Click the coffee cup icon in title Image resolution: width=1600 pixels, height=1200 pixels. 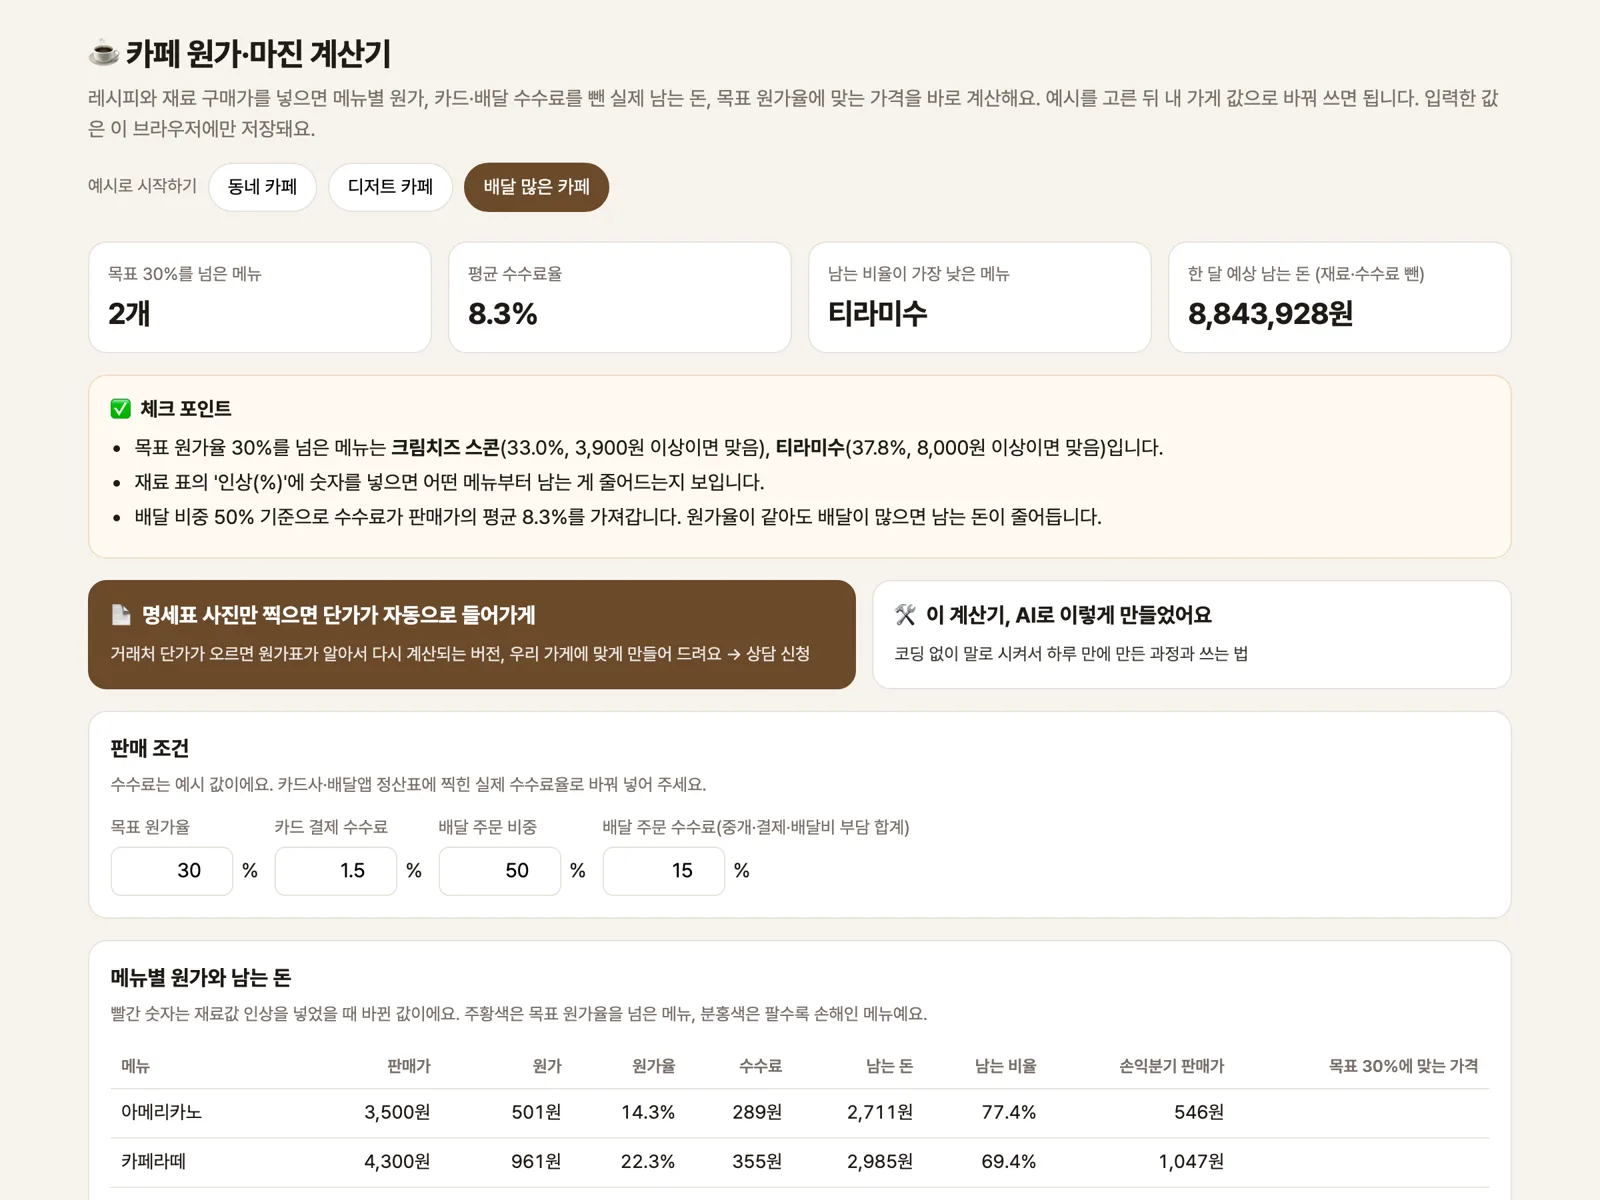pos(104,53)
